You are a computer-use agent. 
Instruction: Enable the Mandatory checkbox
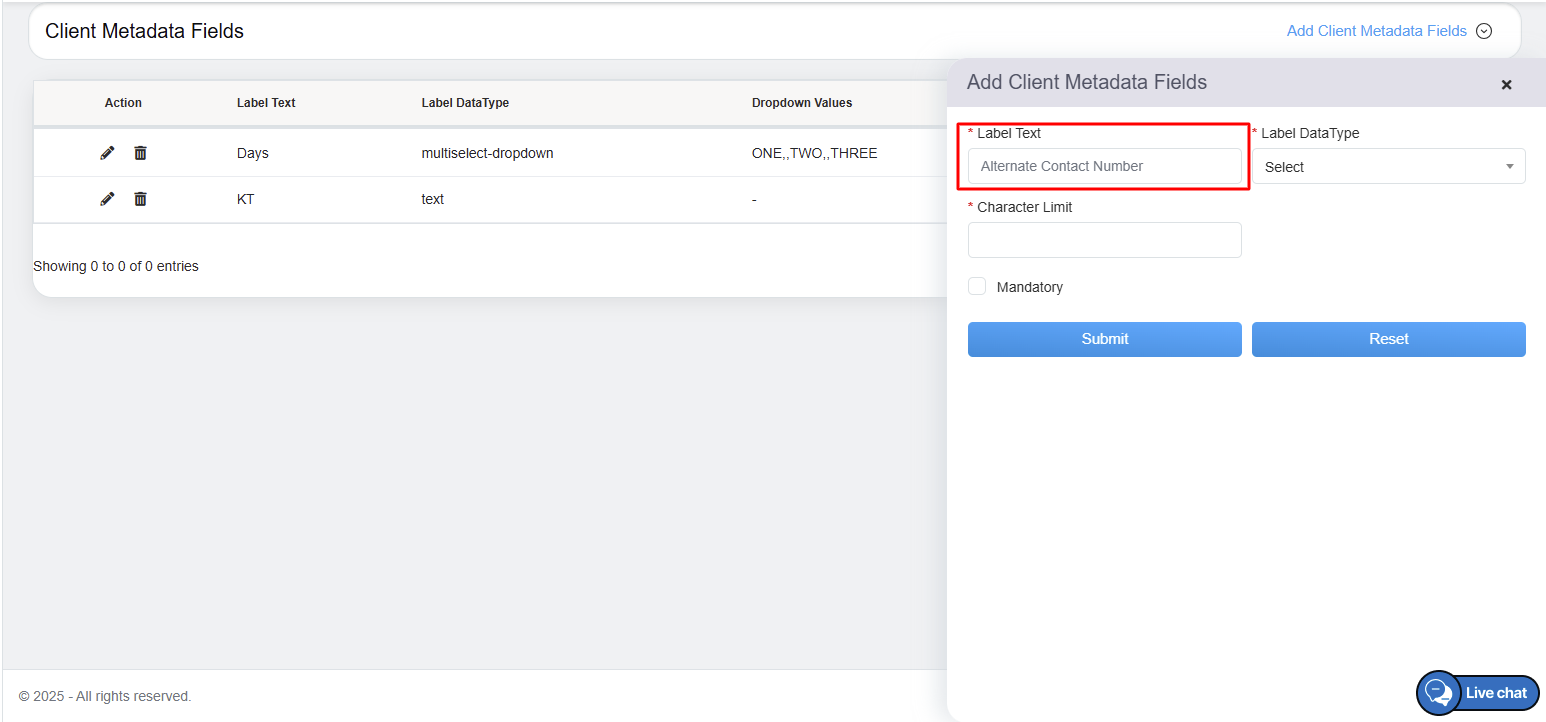point(977,287)
